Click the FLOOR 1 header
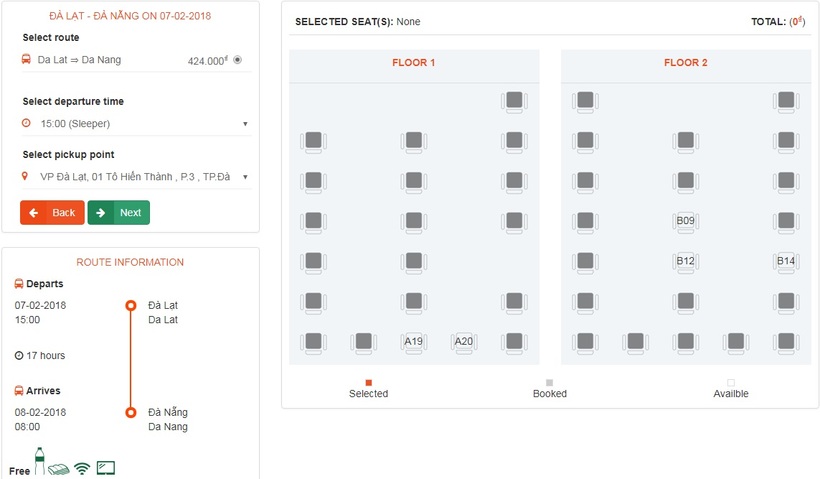Viewport: 820px width, 479px height. pos(414,63)
